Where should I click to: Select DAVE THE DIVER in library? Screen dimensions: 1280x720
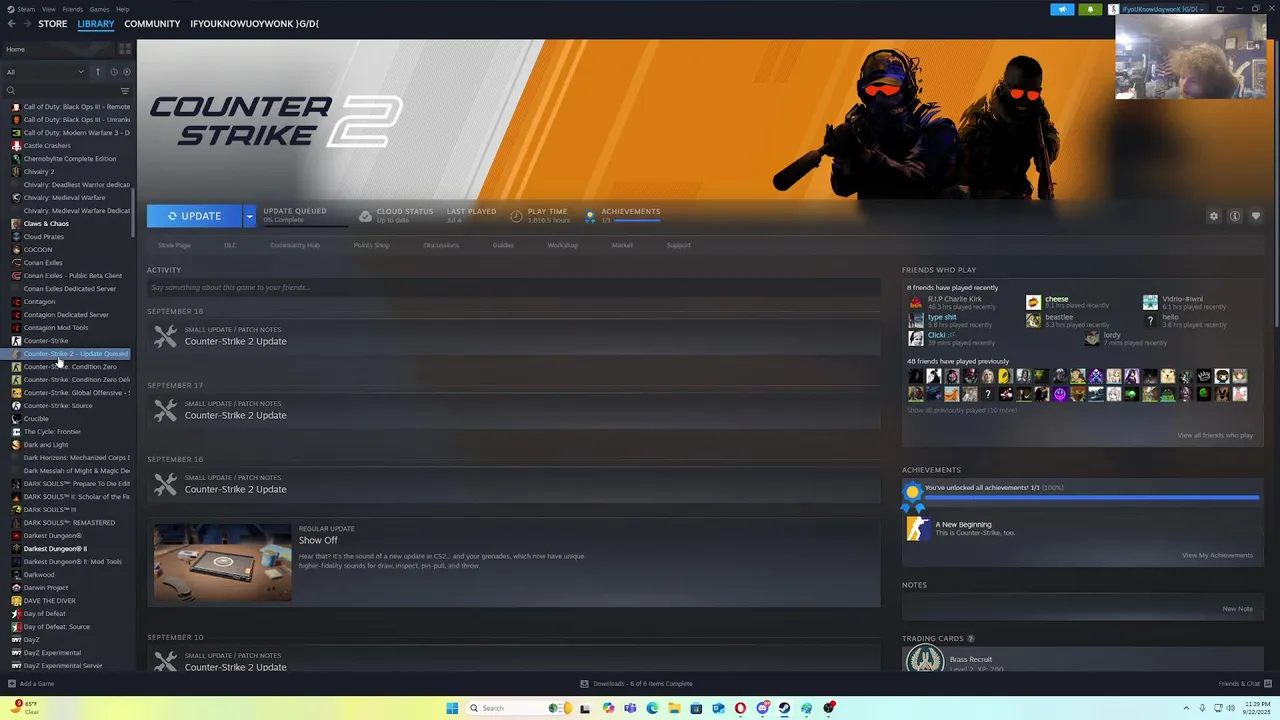[x=49, y=601]
